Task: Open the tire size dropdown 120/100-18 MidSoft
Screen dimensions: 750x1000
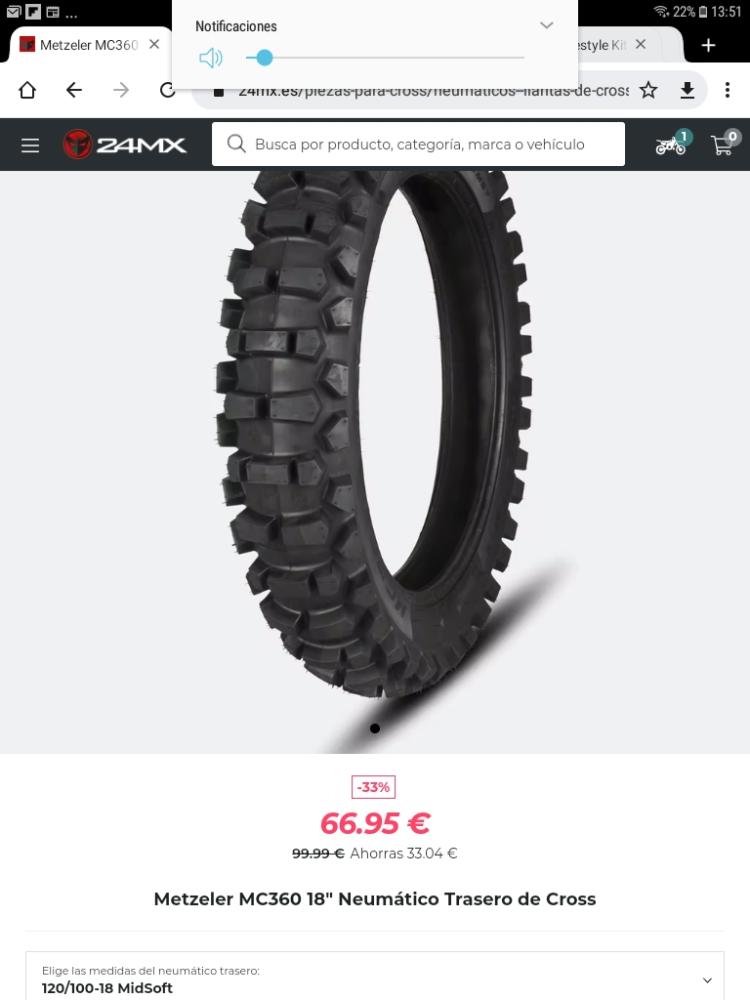Action: click(375, 979)
